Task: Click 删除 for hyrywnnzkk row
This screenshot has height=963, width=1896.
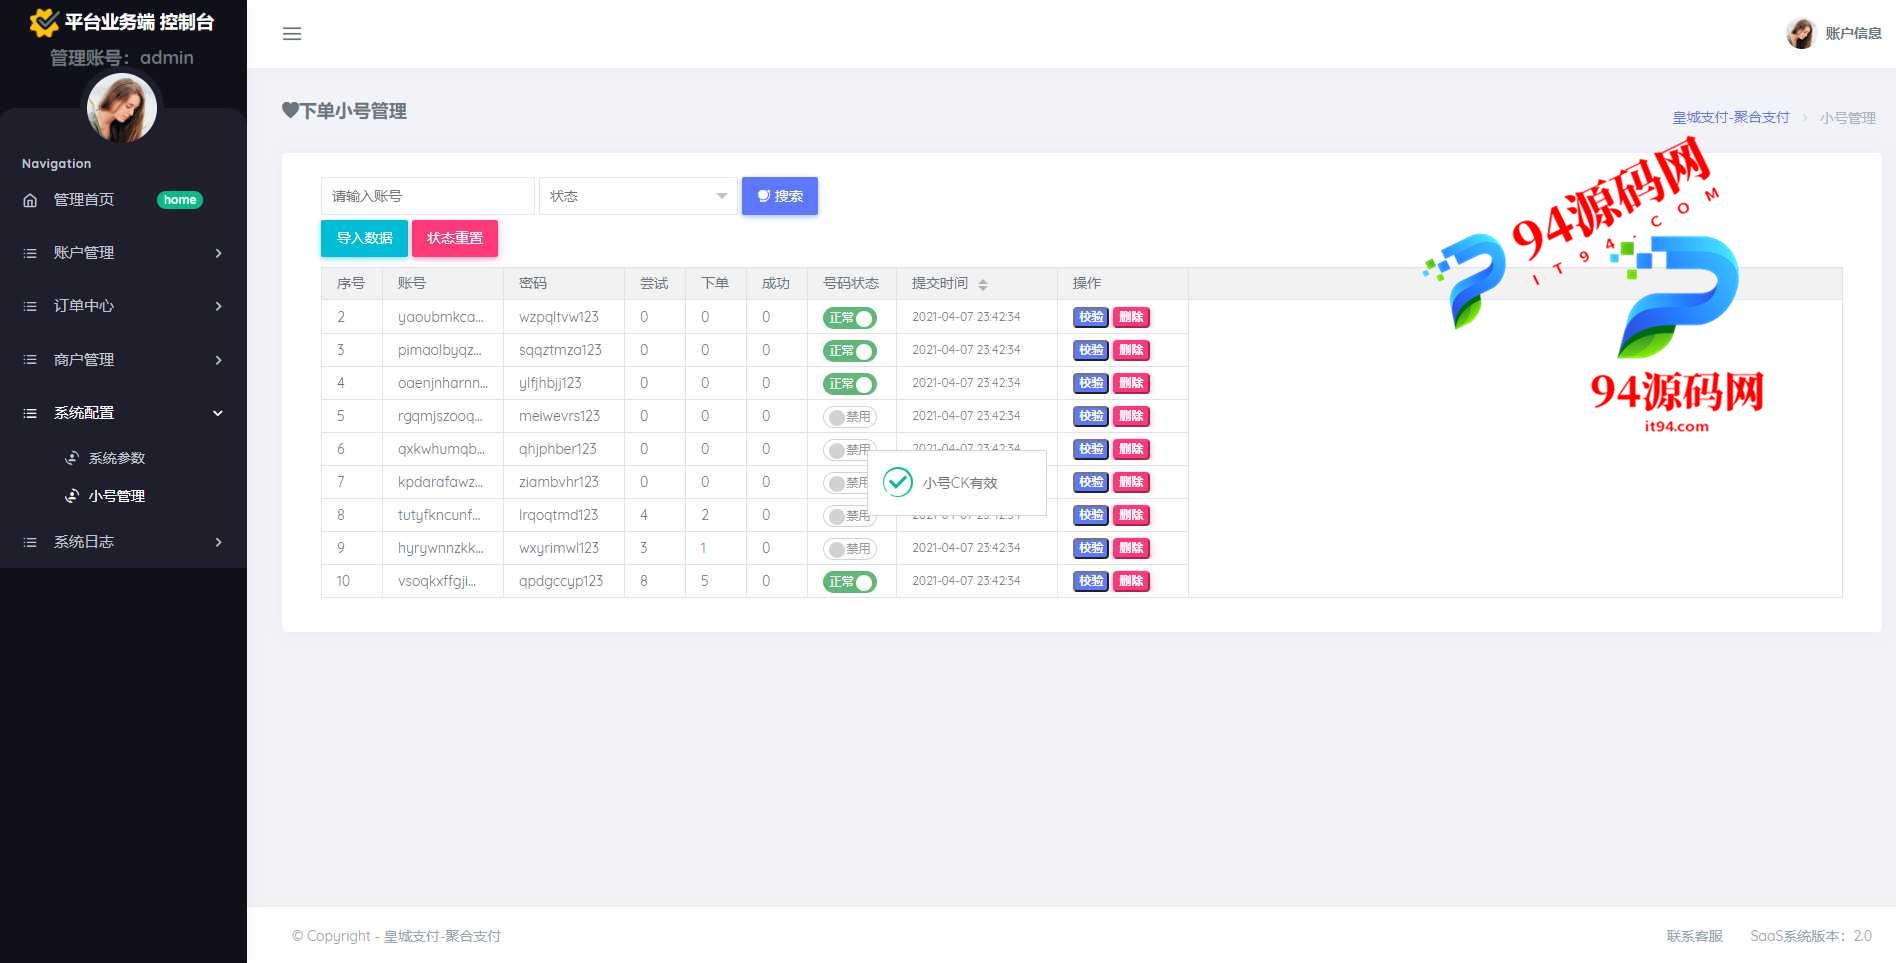Action: [1131, 548]
